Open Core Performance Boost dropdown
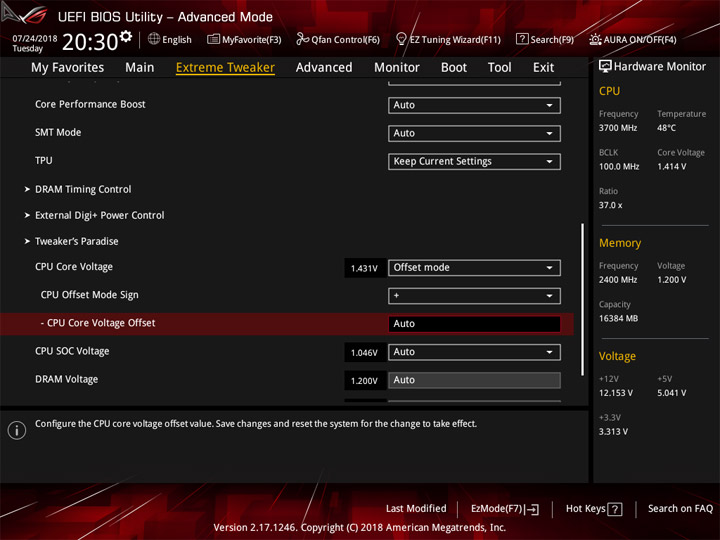The image size is (720, 540). tap(474, 105)
